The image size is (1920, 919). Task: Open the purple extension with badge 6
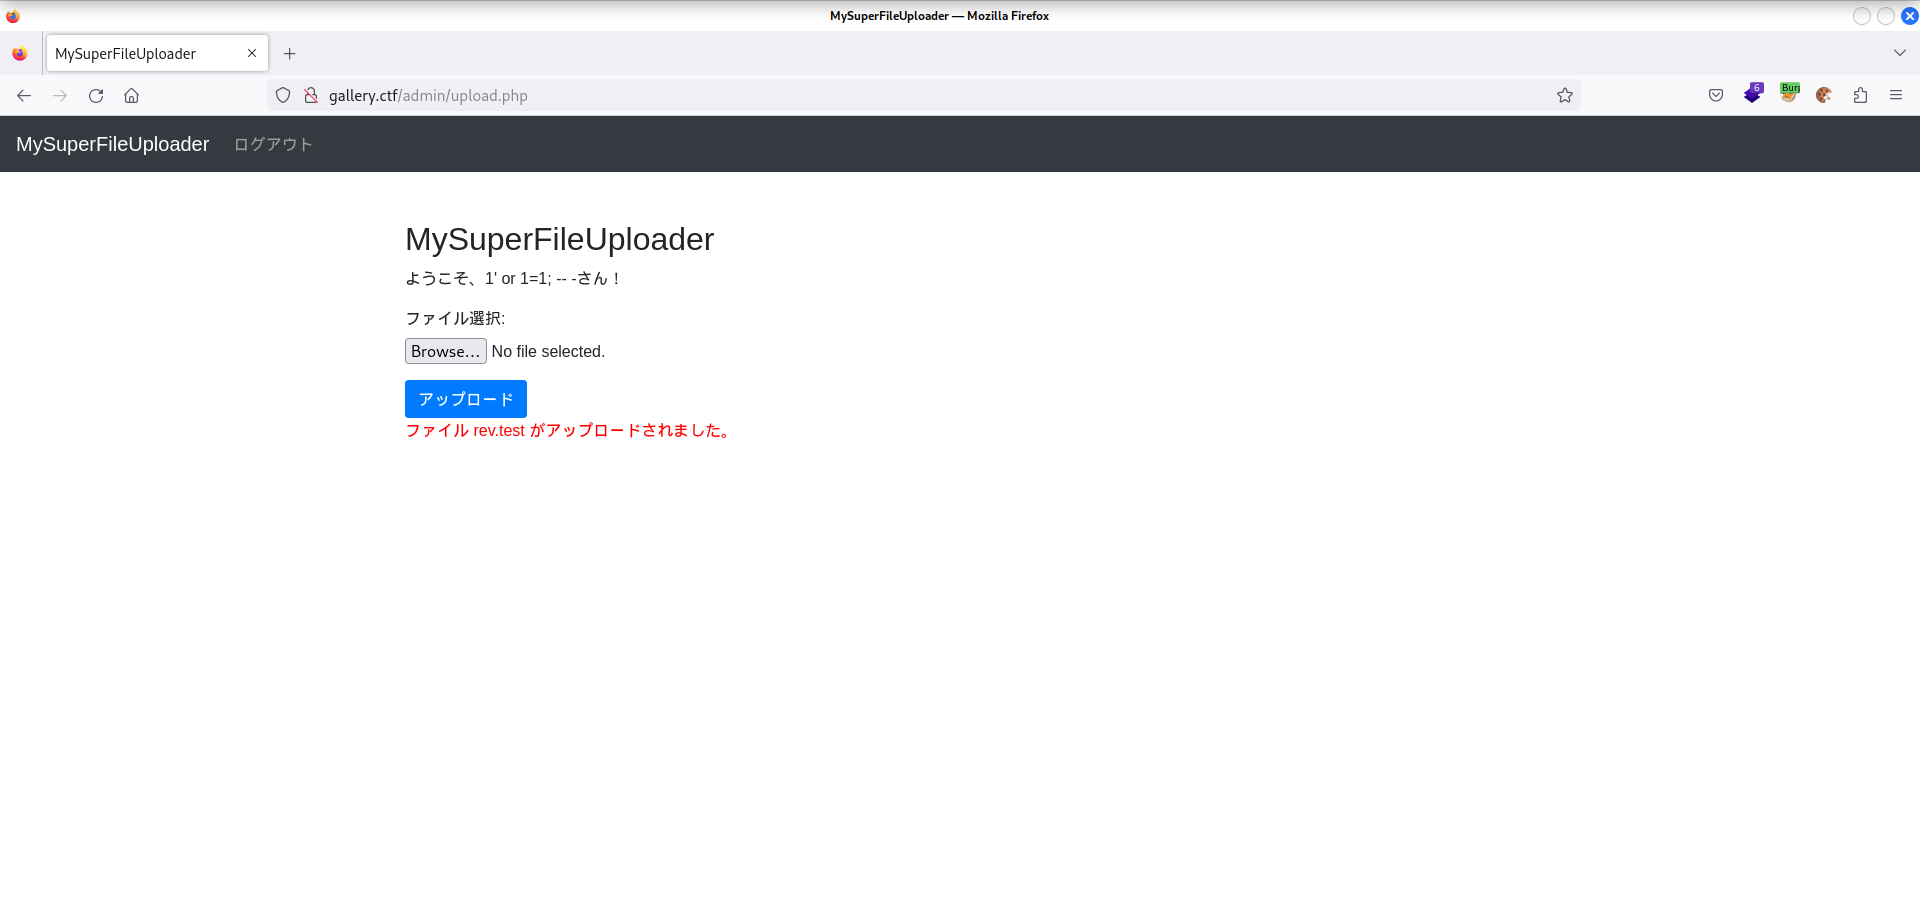coord(1753,94)
